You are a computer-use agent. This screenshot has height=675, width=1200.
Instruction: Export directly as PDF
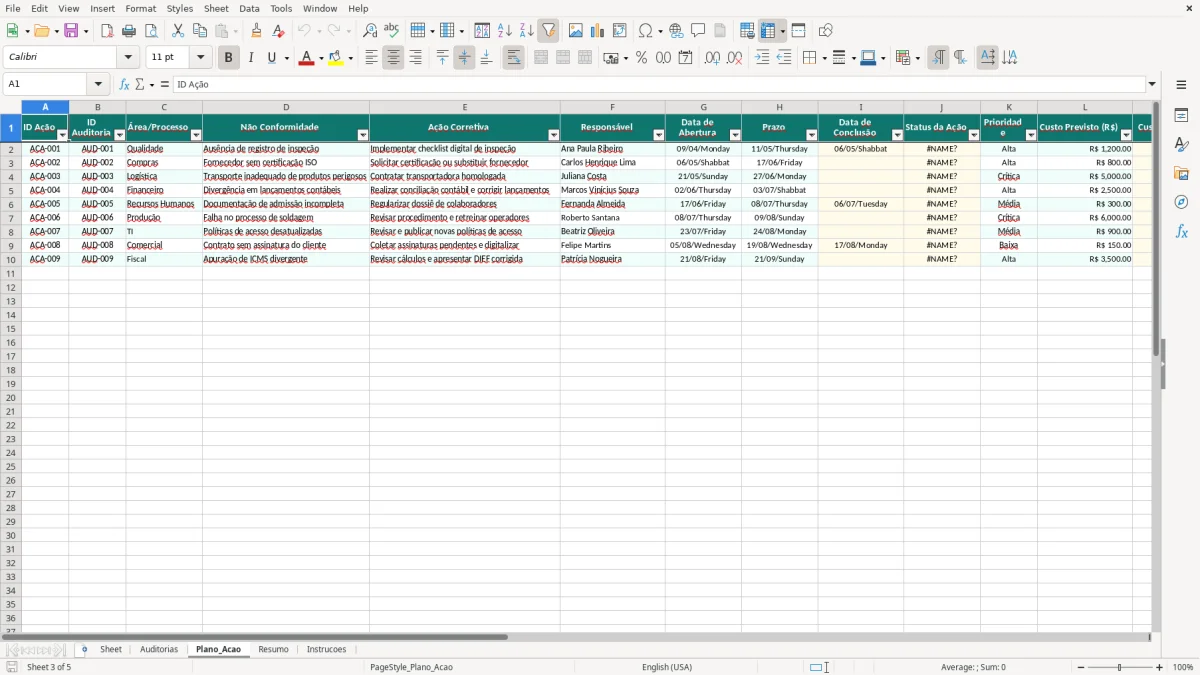(x=107, y=31)
